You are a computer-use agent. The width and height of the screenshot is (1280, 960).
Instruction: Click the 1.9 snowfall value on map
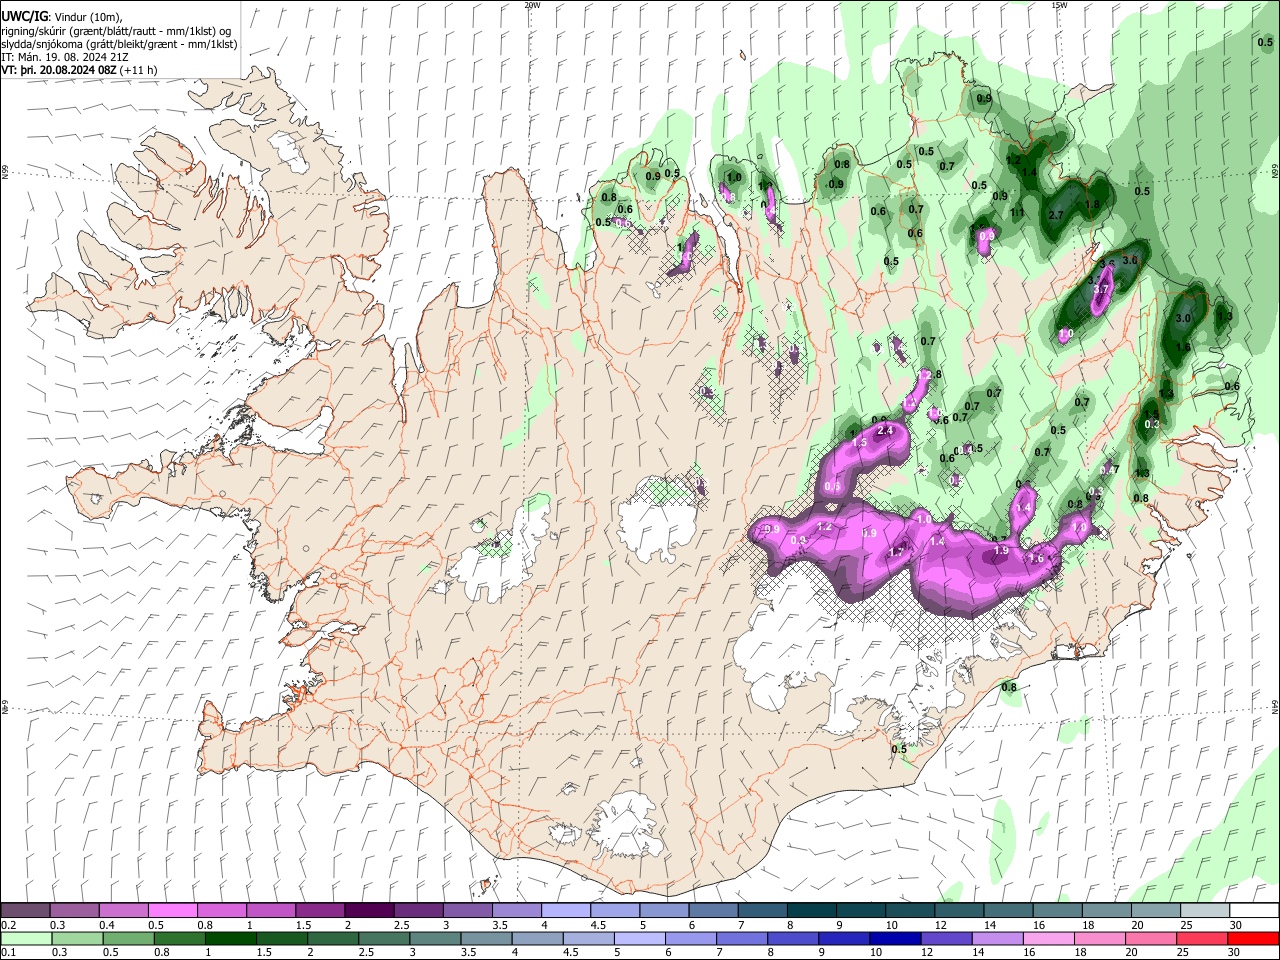click(1001, 550)
